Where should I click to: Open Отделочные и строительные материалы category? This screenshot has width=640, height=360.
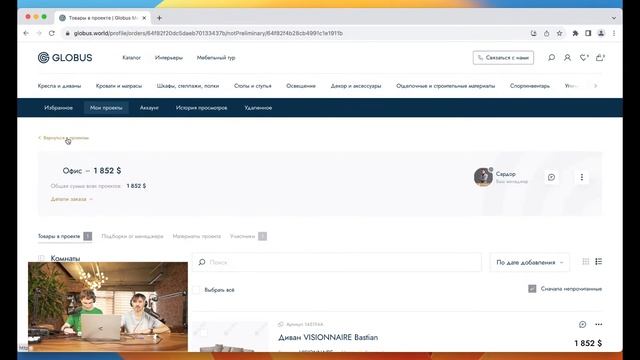point(446,86)
